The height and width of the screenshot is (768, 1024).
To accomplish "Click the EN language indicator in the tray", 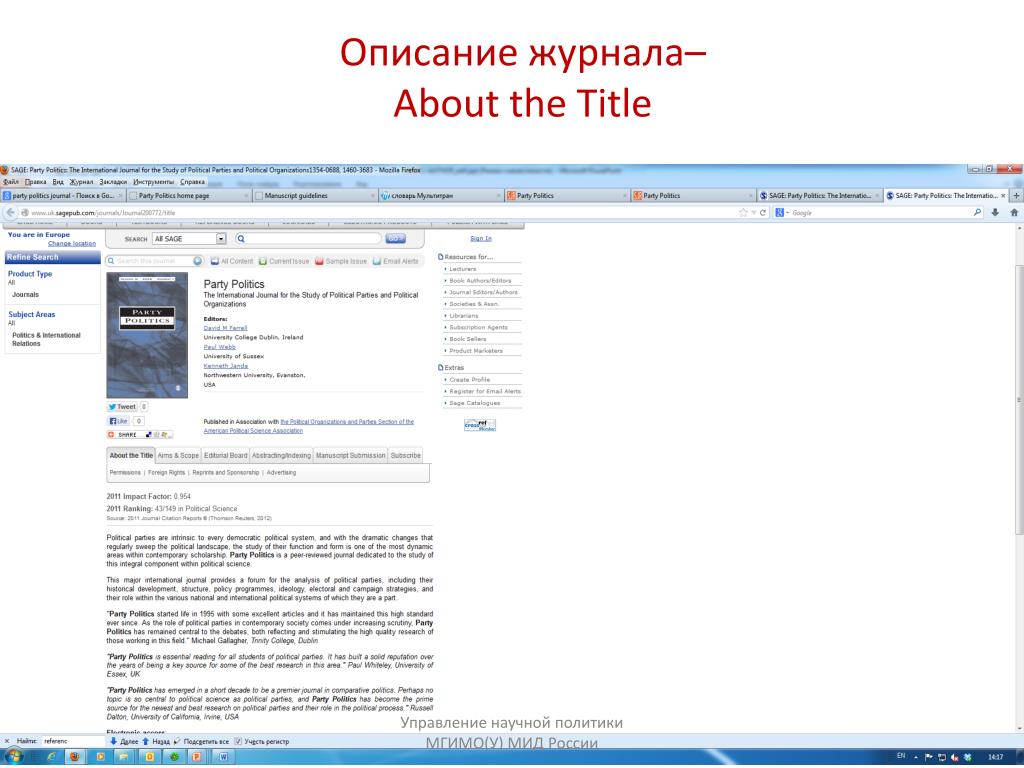I will click(x=901, y=756).
